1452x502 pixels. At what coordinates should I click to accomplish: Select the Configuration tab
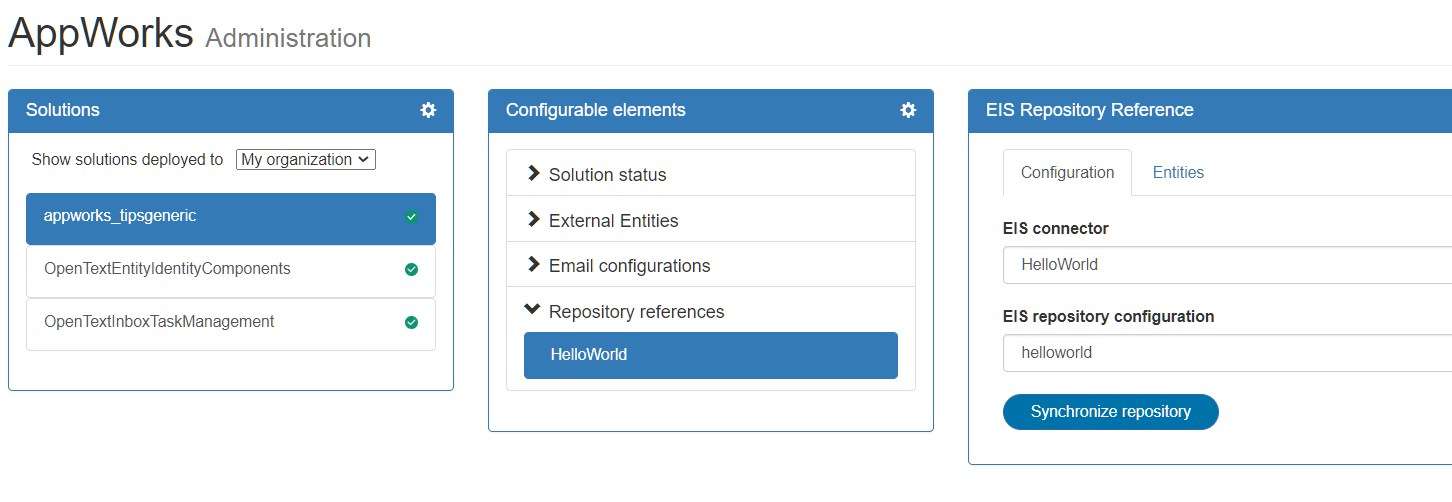pyautogui.click(x=1067, y=172)
